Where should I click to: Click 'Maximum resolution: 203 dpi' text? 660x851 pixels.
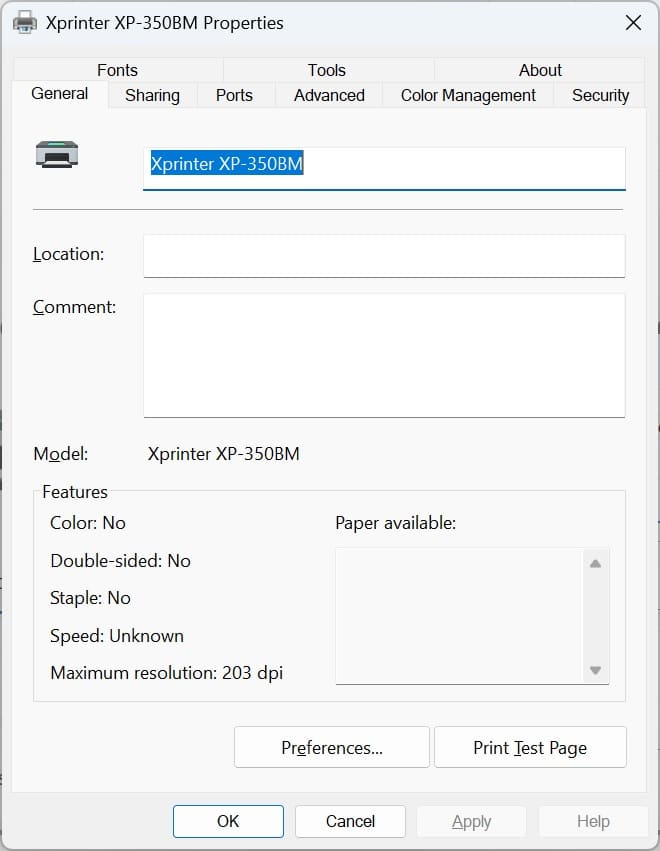167,673
